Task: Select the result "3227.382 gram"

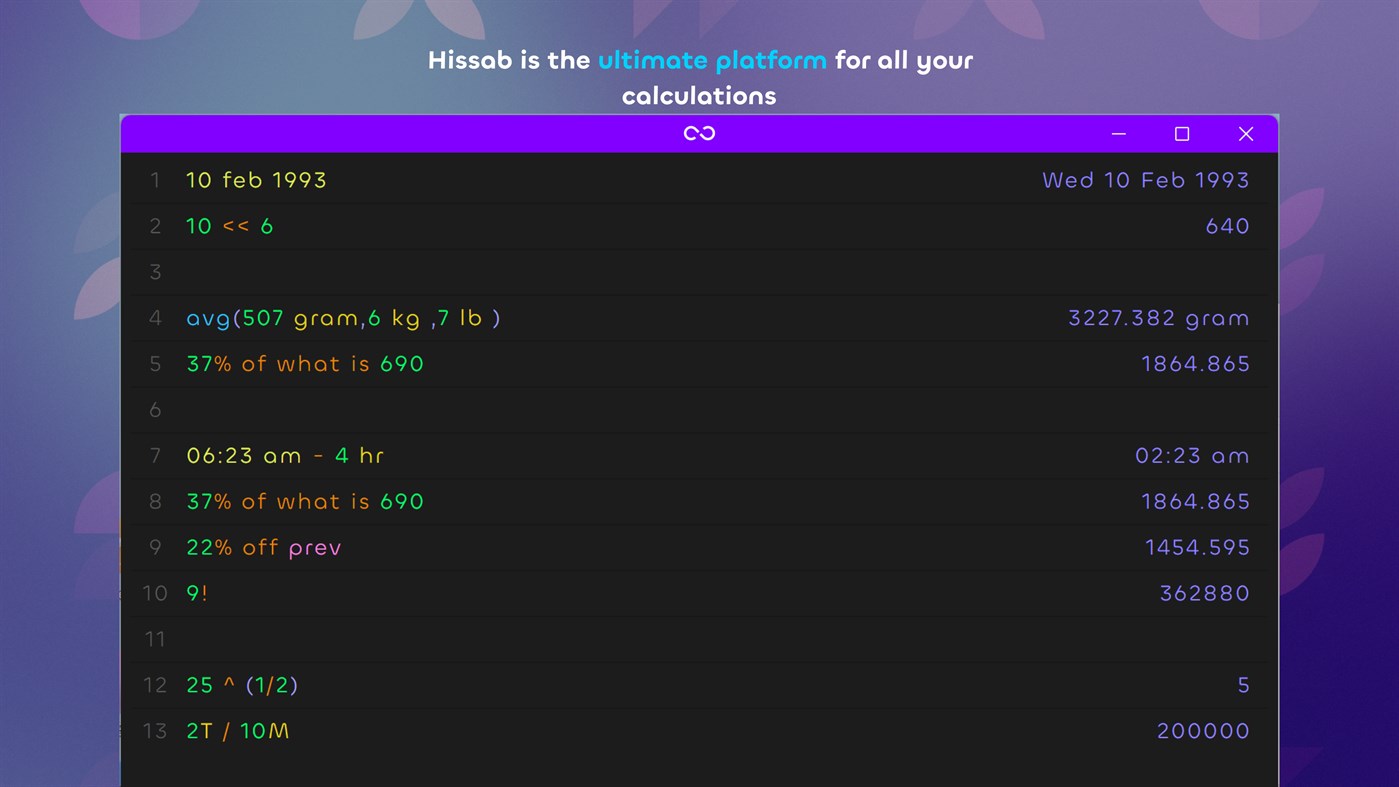Action: pyautogui.click(x=1158, y=318)
